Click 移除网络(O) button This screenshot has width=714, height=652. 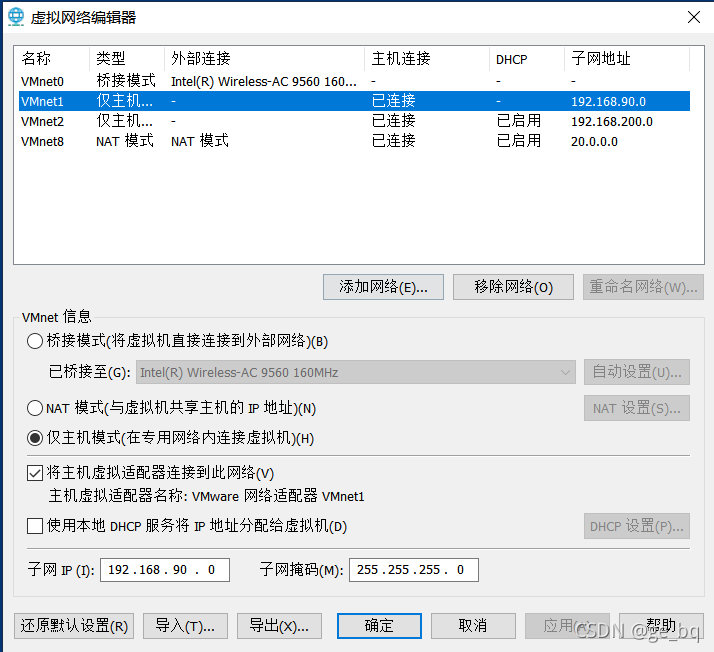pos(513,287)
